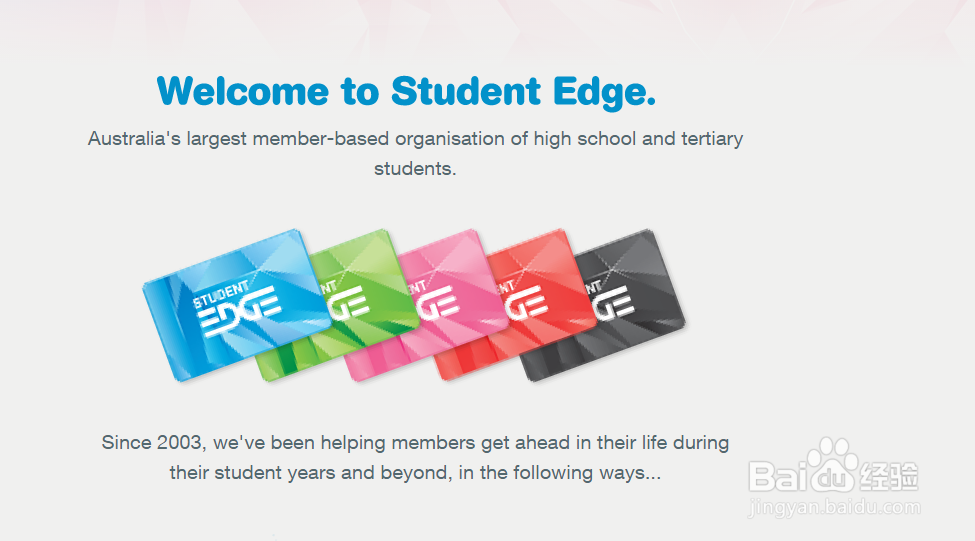
Task: Click the 'Welcome to Student Edge.' heading
Action: coord(407,91)
